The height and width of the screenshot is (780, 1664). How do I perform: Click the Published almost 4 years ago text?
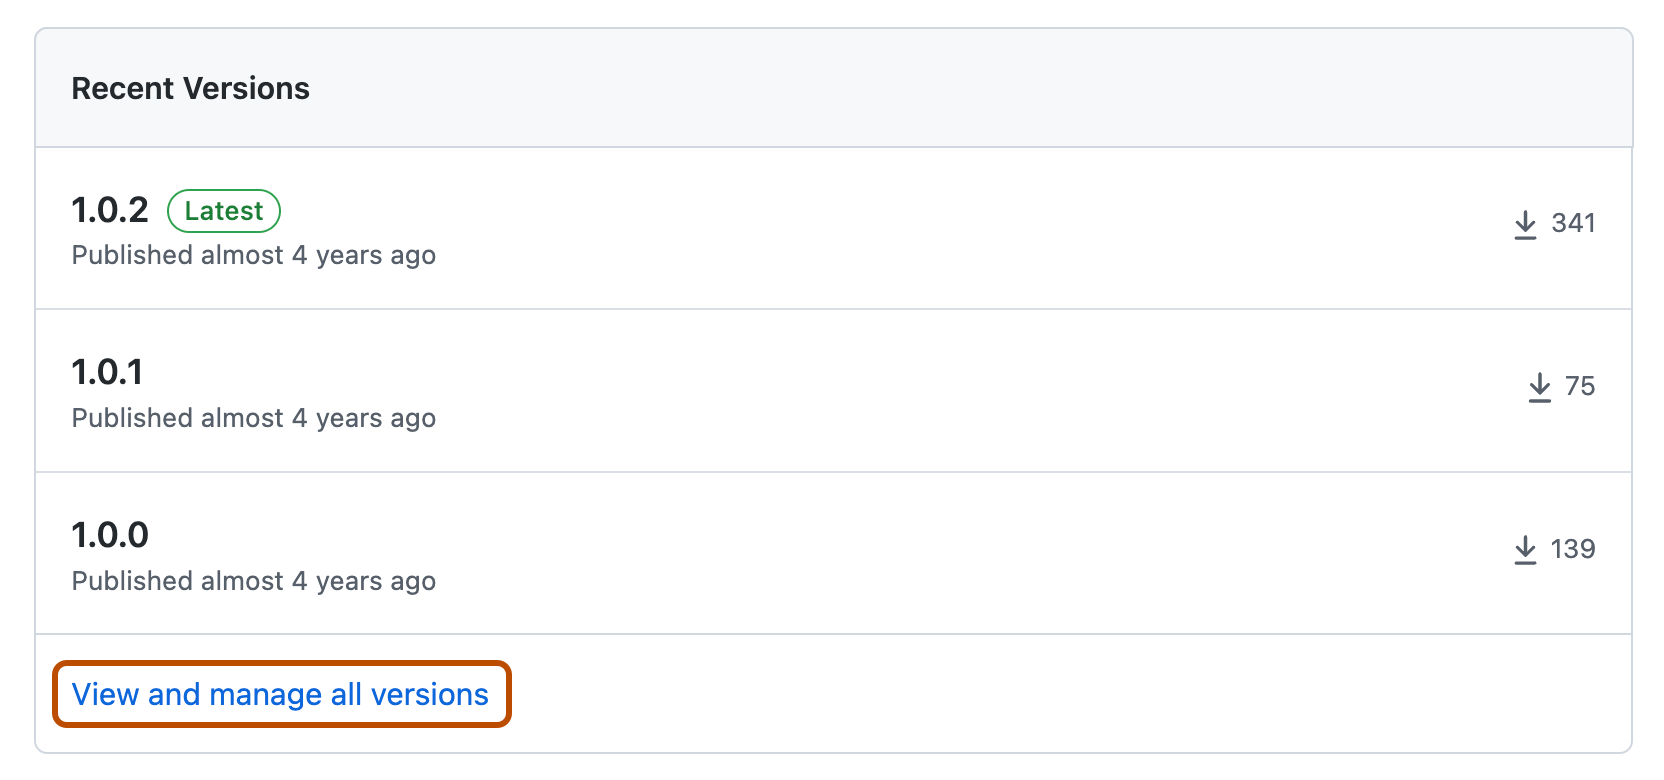point(254,255)
